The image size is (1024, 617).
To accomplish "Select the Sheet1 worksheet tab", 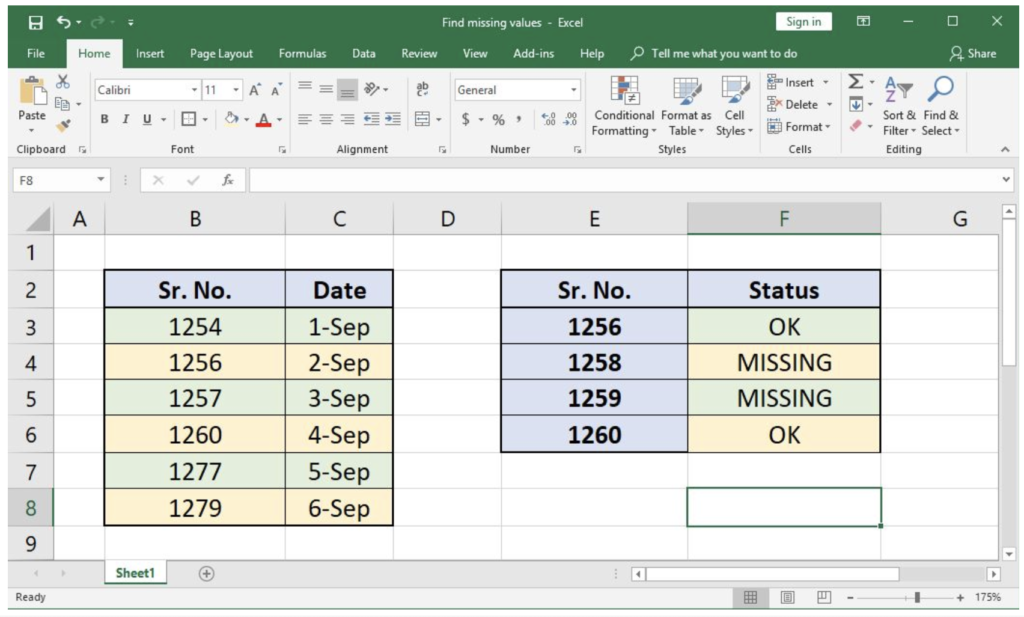I will point(134,572).
